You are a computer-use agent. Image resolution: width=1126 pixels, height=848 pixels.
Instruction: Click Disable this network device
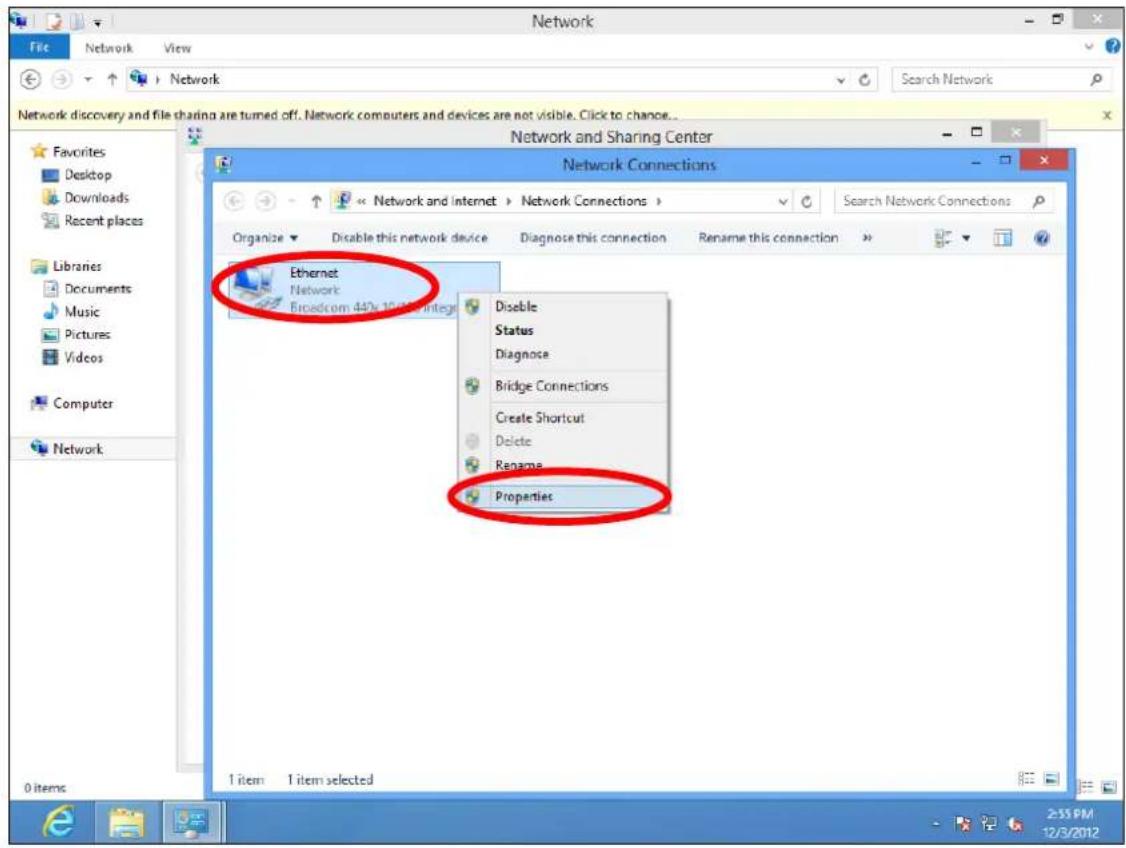pyautogui.click(x=409, y=238)
